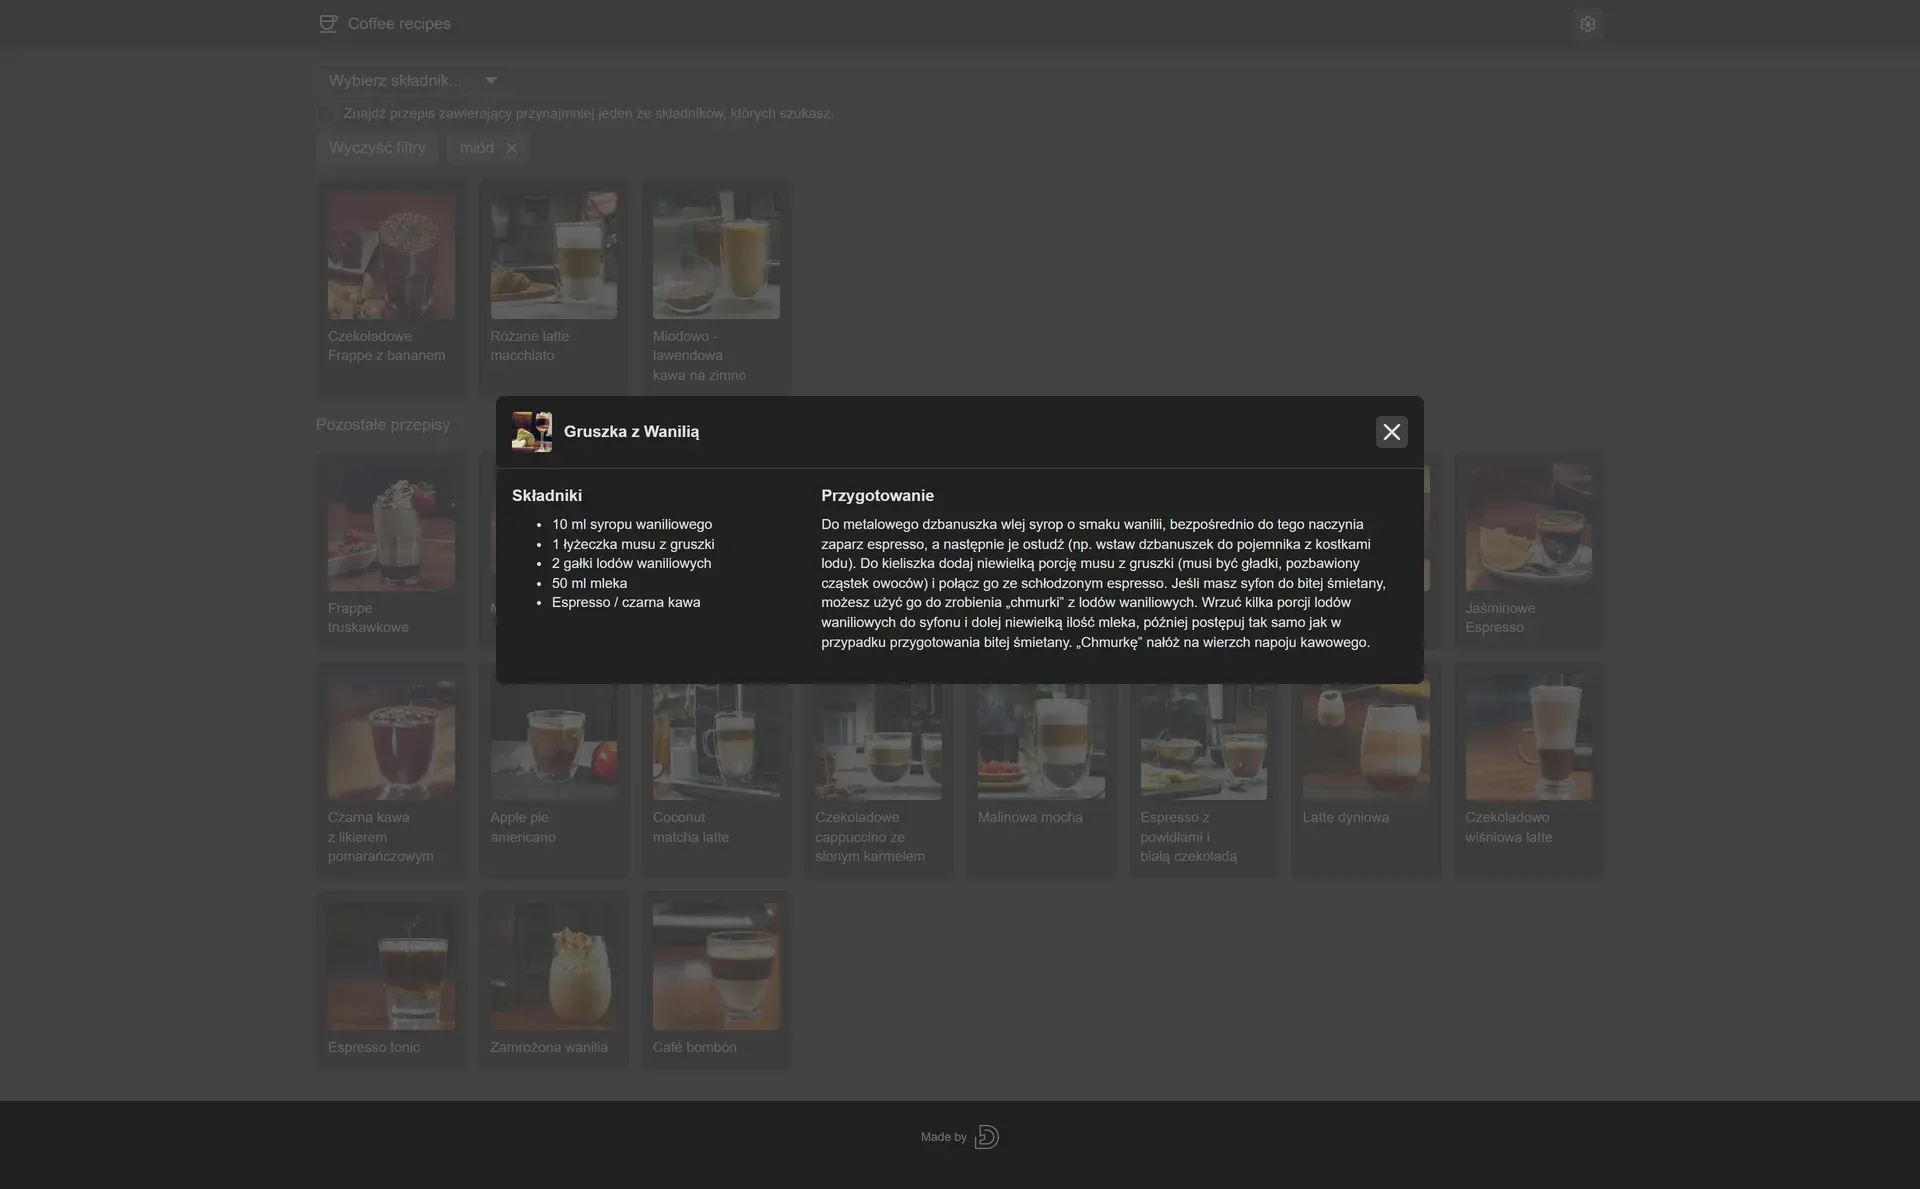Open the Espresso tonic card
Image resolution: width=1920 pixels, height=1189 pixels.
click(x=391, y=979)
